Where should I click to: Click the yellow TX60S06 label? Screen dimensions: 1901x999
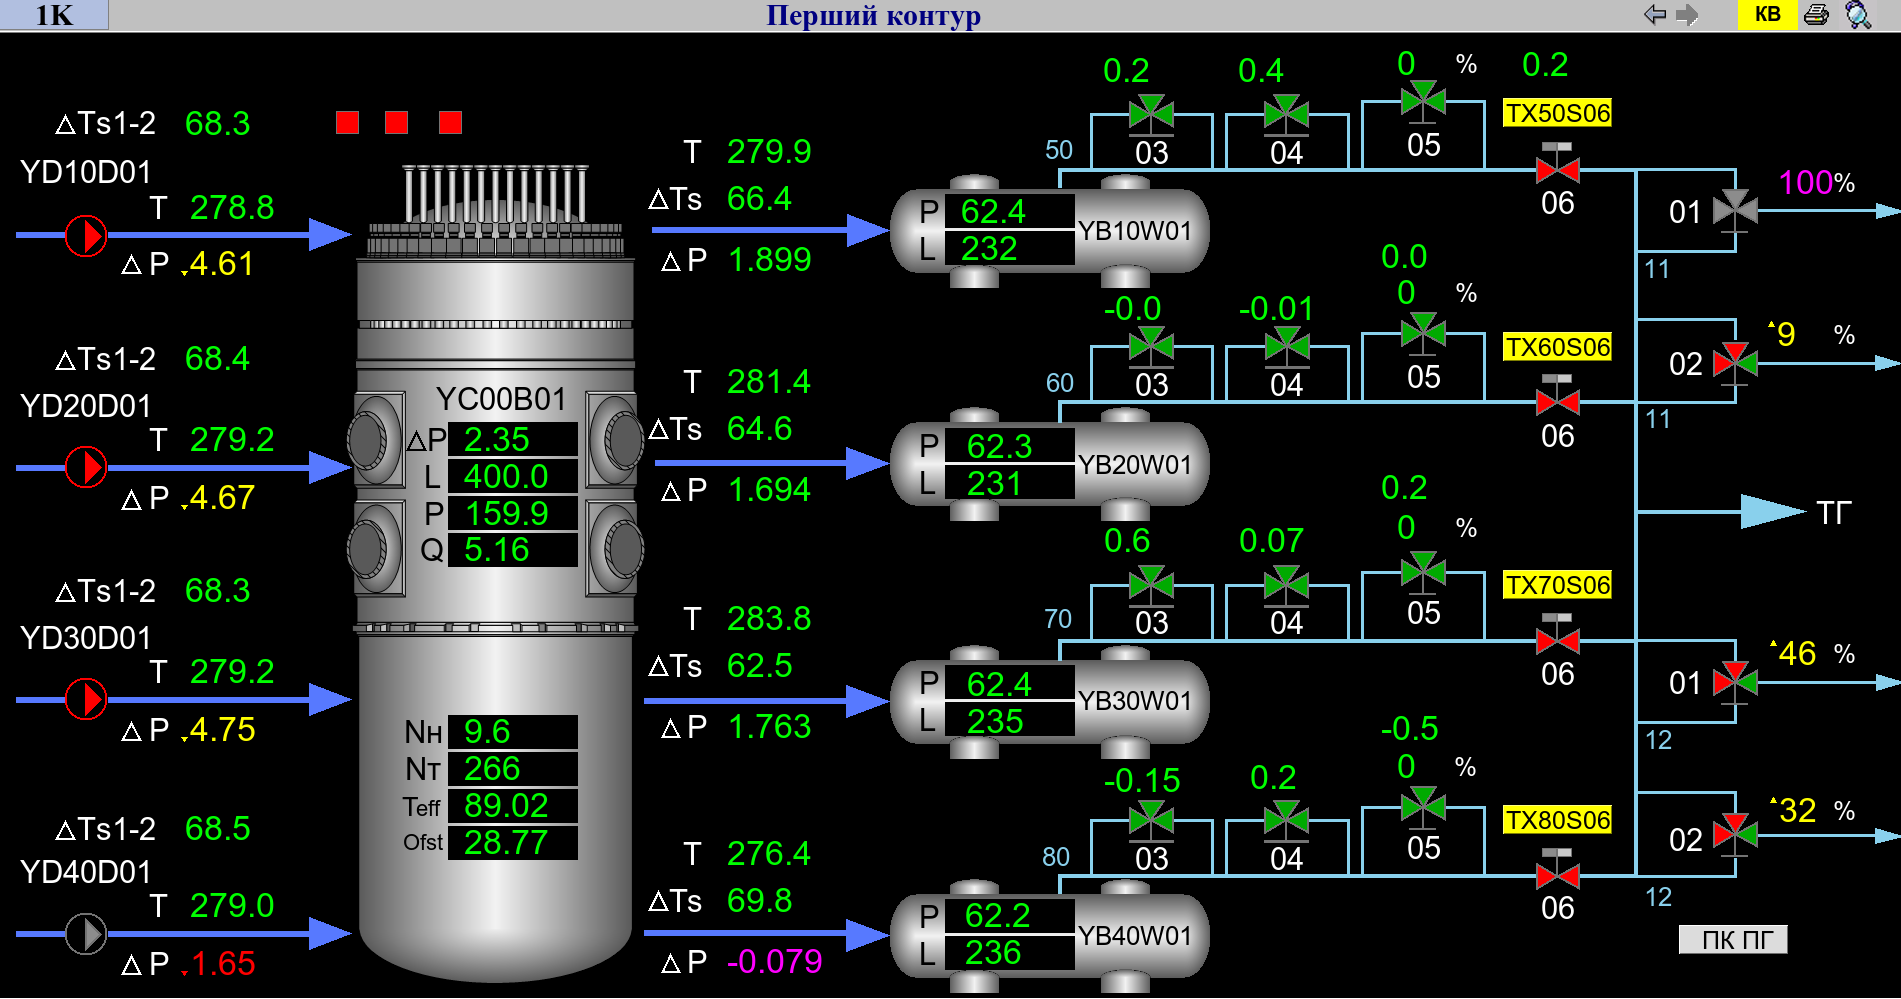(x=1557, y=347)
